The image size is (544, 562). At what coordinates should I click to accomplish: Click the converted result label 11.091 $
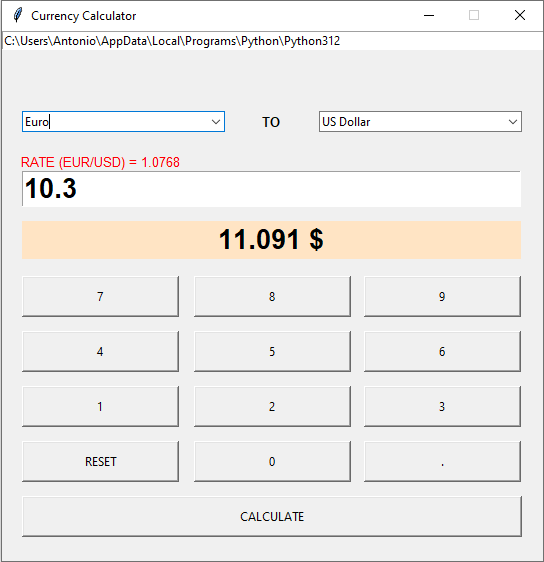[271, 240]
